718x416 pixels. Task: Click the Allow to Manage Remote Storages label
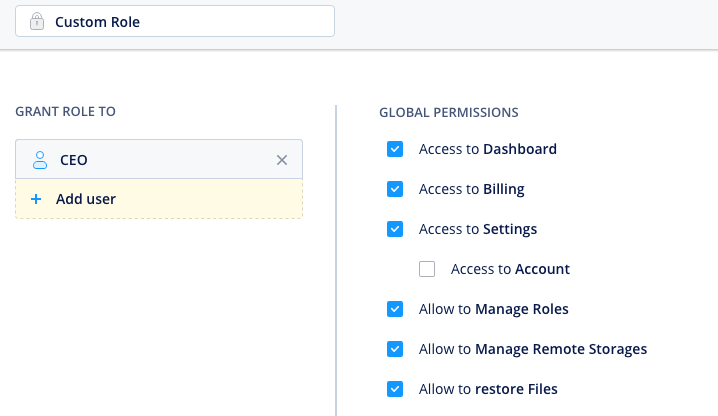click(x=532, y=349)
